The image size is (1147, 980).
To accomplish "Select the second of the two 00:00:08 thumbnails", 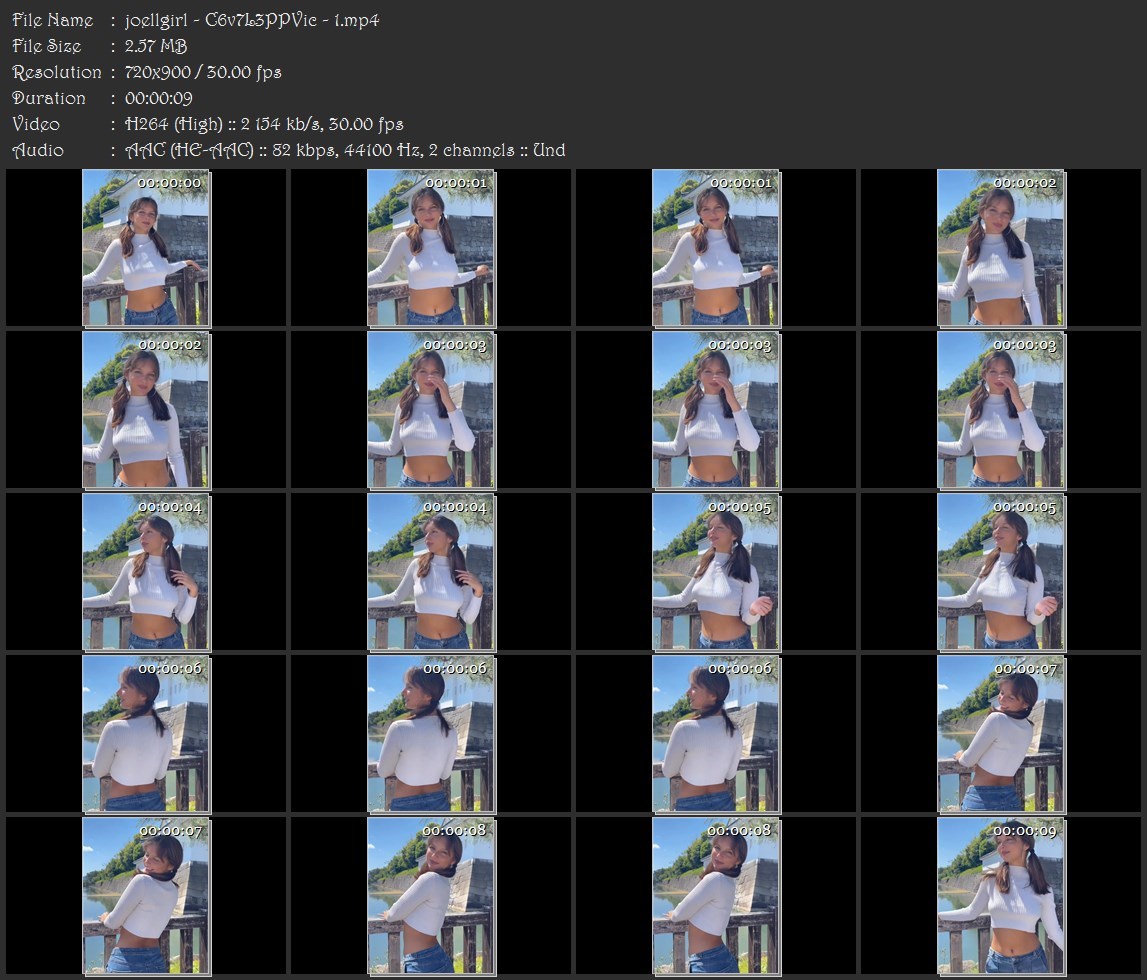I will 716,896.
